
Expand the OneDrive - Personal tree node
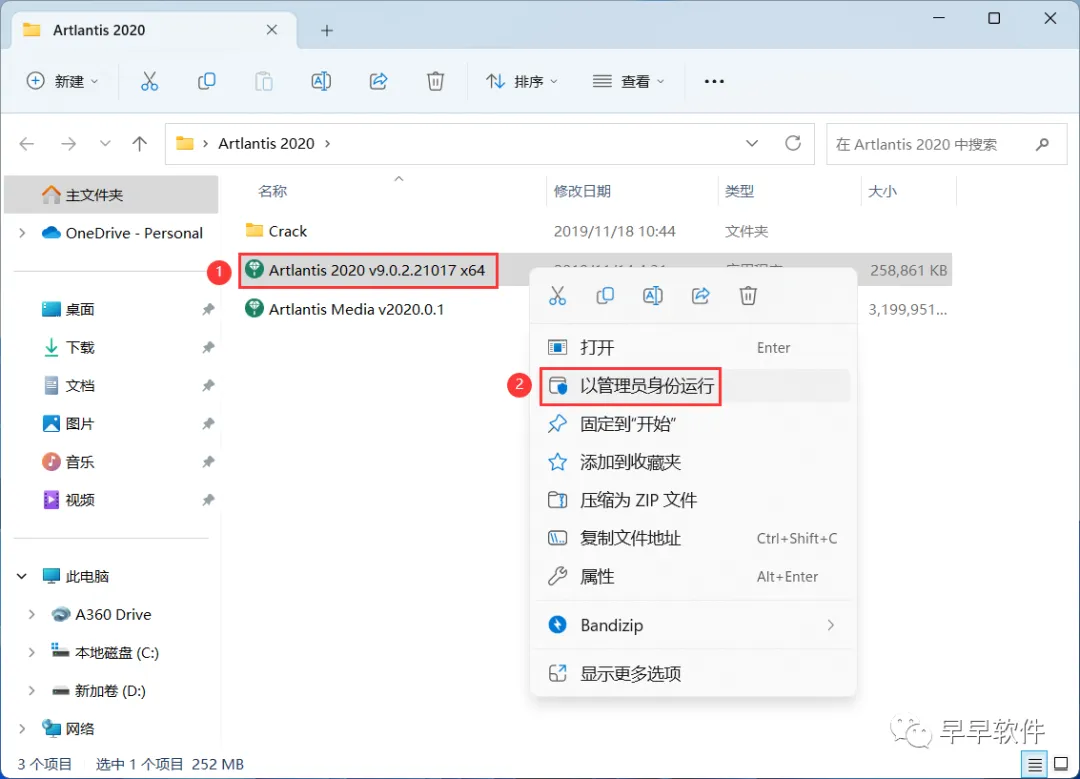point(22,233)
